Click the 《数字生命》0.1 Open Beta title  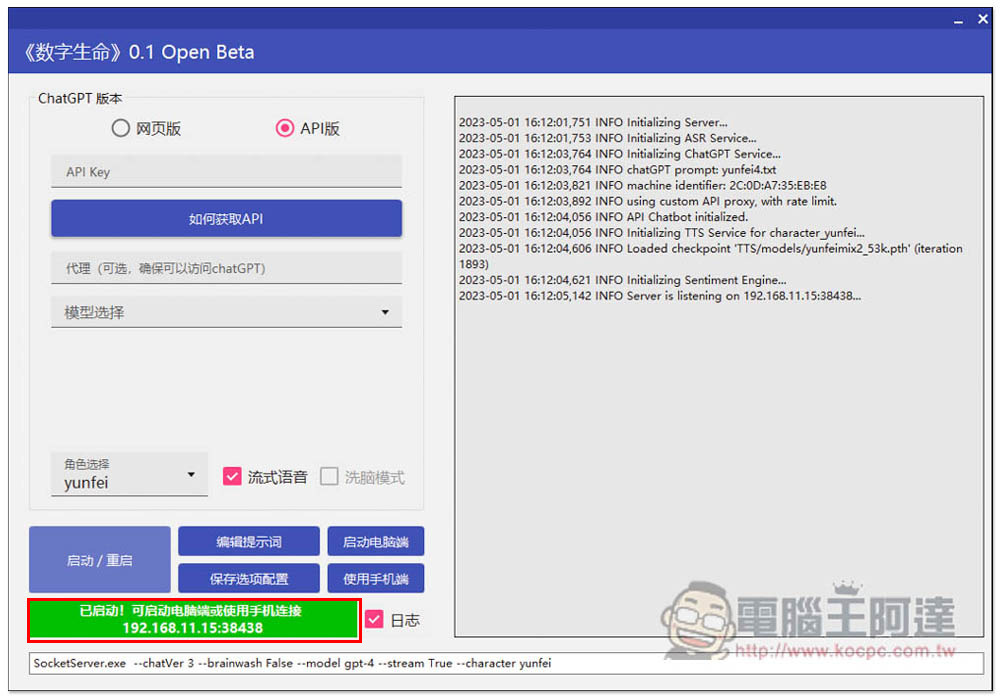point(138,52)
